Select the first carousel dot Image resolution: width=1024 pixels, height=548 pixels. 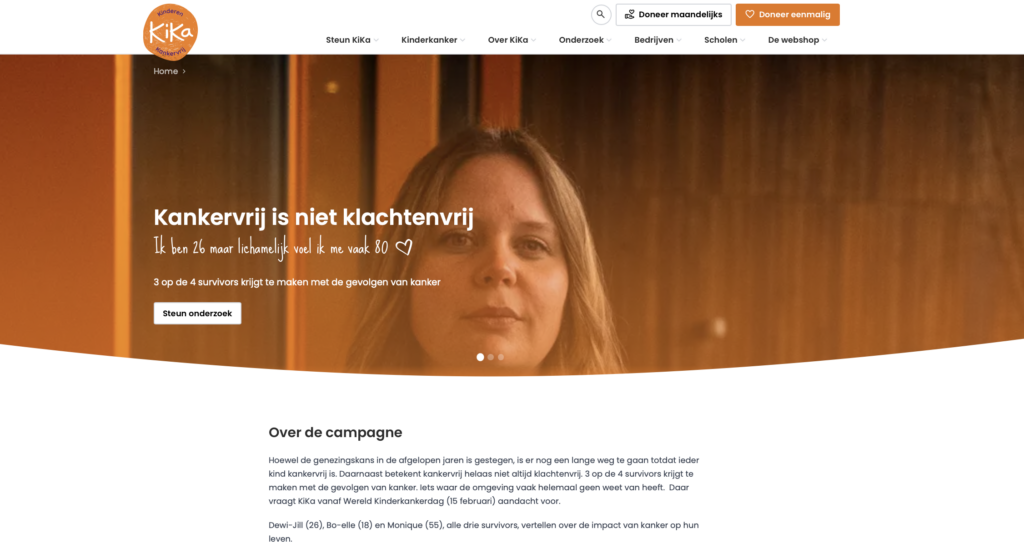[481, 357]
